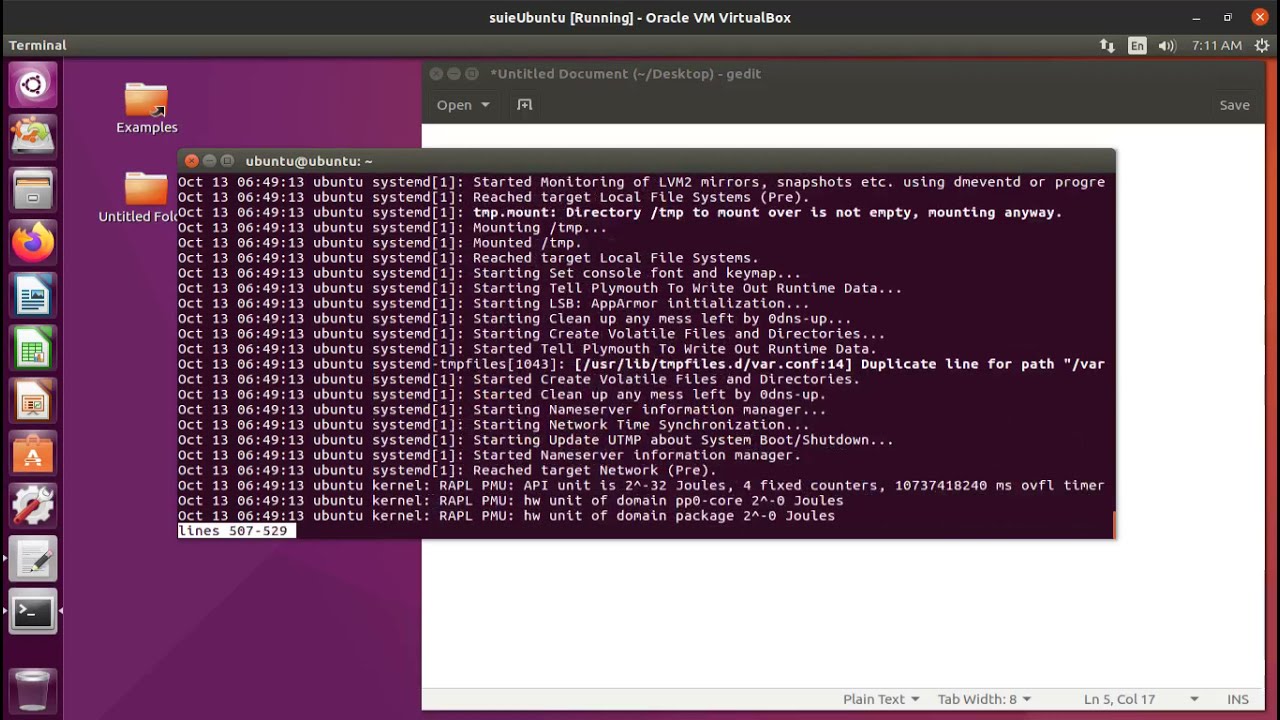1280x720 pixels.
Task: Expand the Open dropdown in gedit
Action: click(x=463, y=105)
